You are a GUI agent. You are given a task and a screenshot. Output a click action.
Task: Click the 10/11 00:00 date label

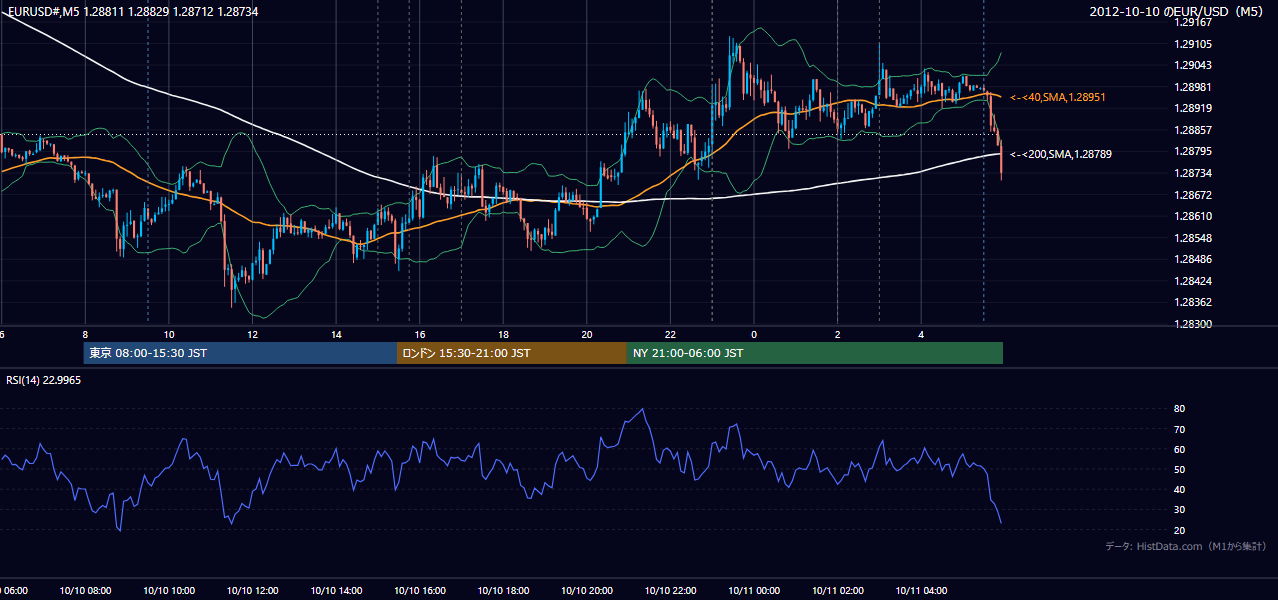click(x=754, y=590)
